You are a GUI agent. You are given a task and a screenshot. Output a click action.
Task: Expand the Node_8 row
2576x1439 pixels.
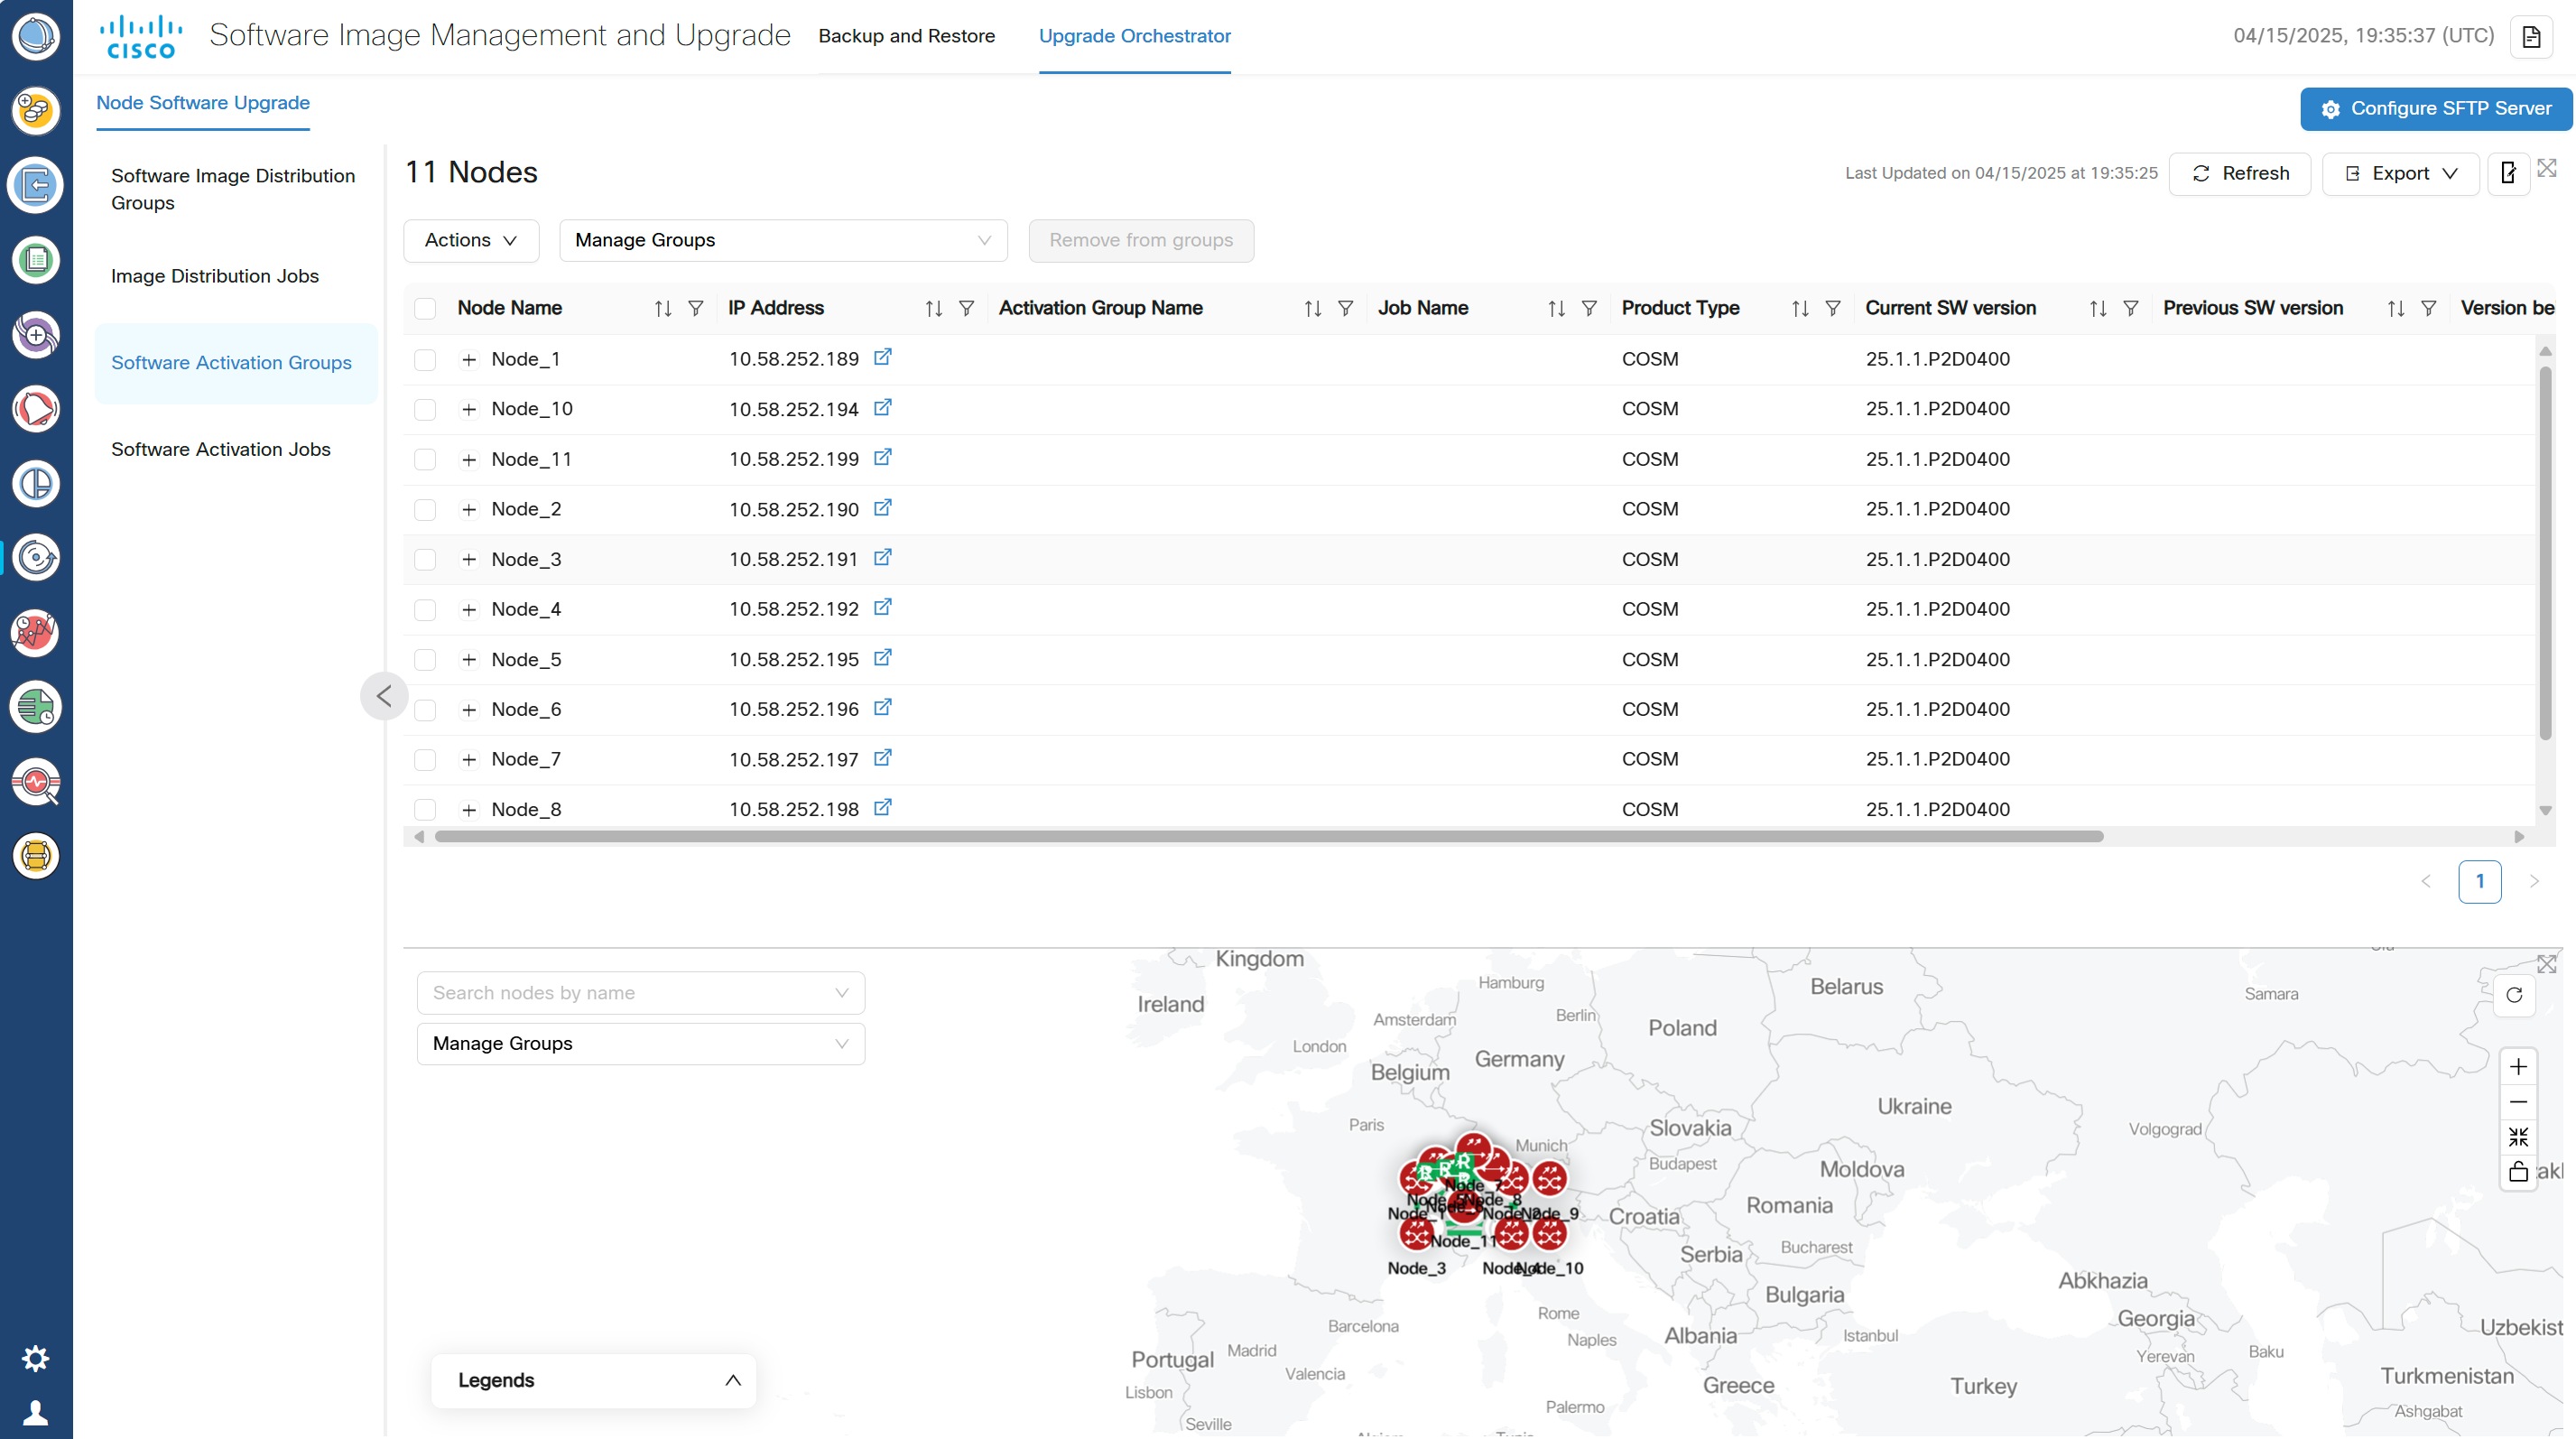click(x=469, y=809)
